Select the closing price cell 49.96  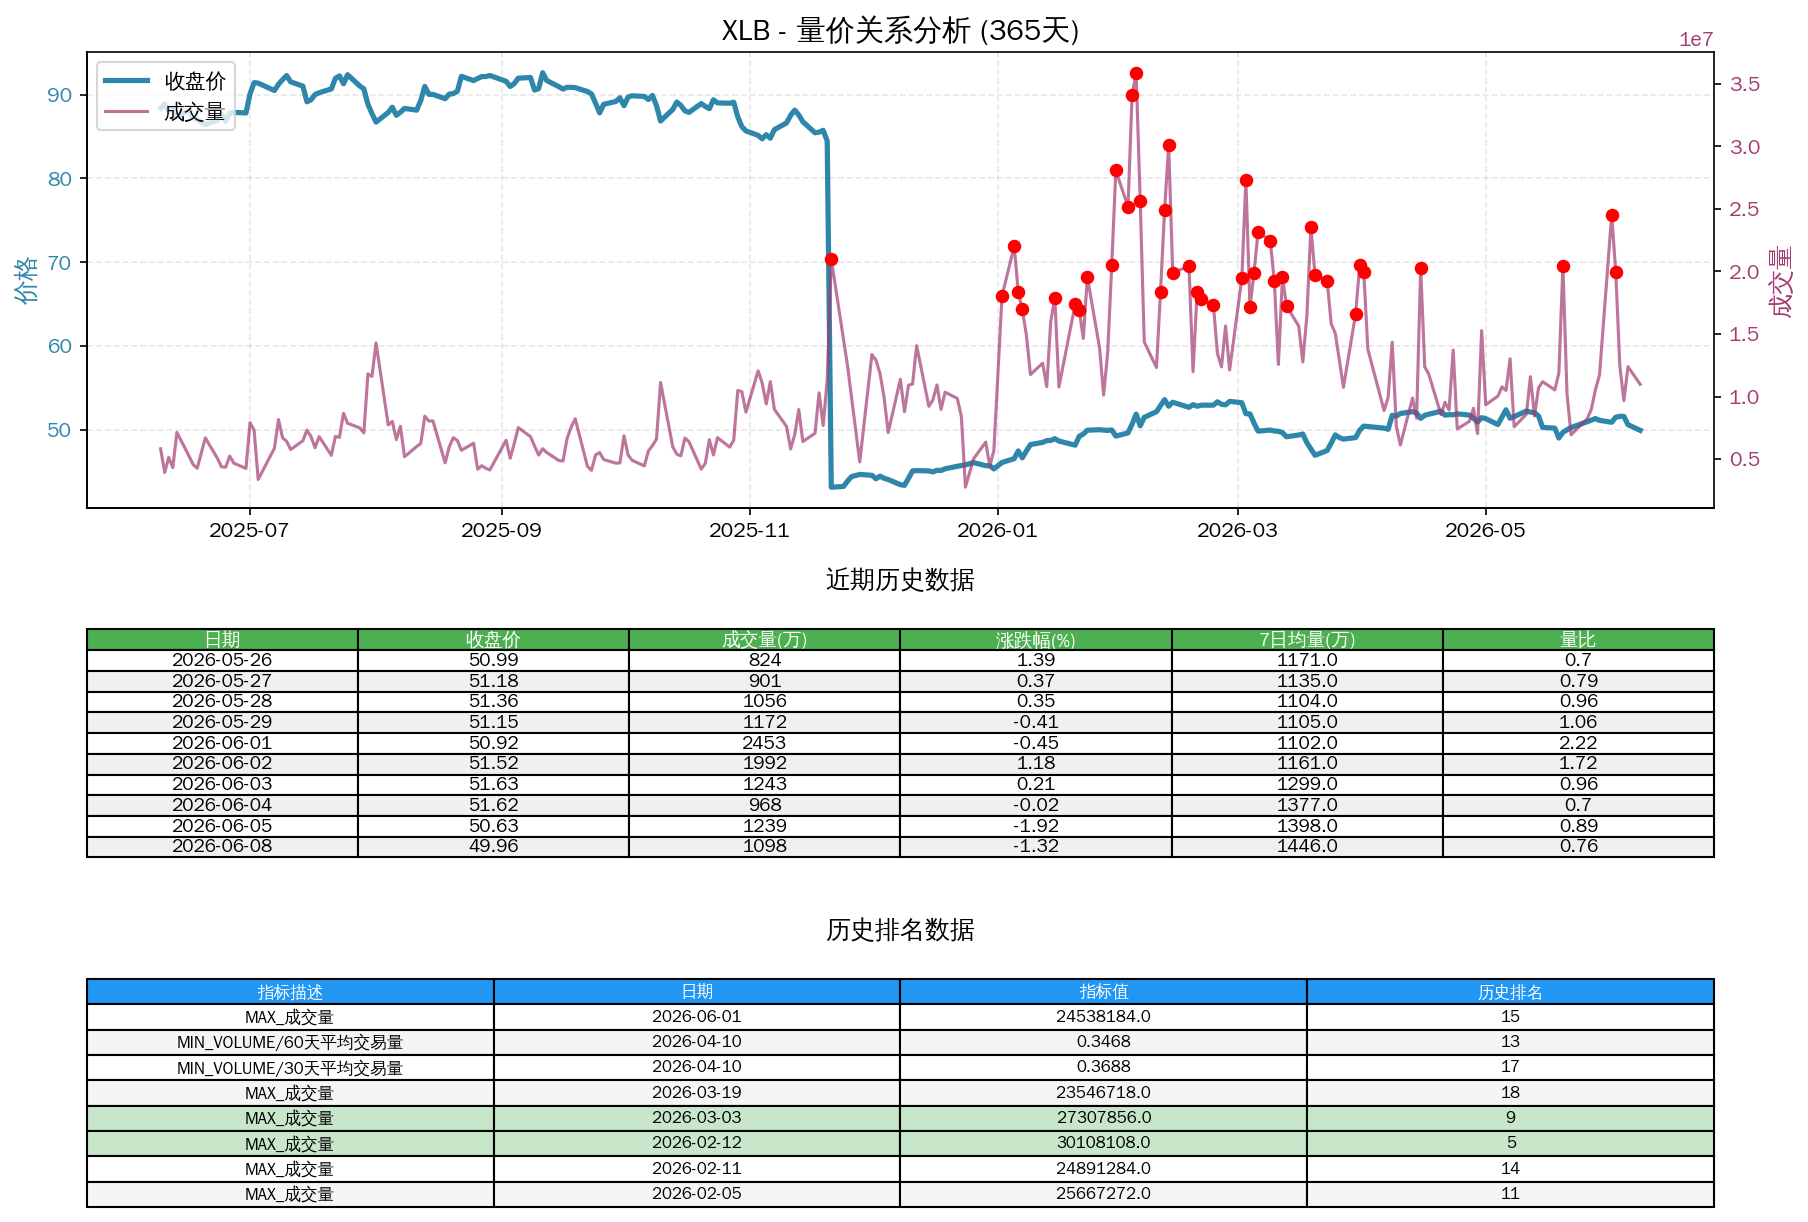[493, 846]
